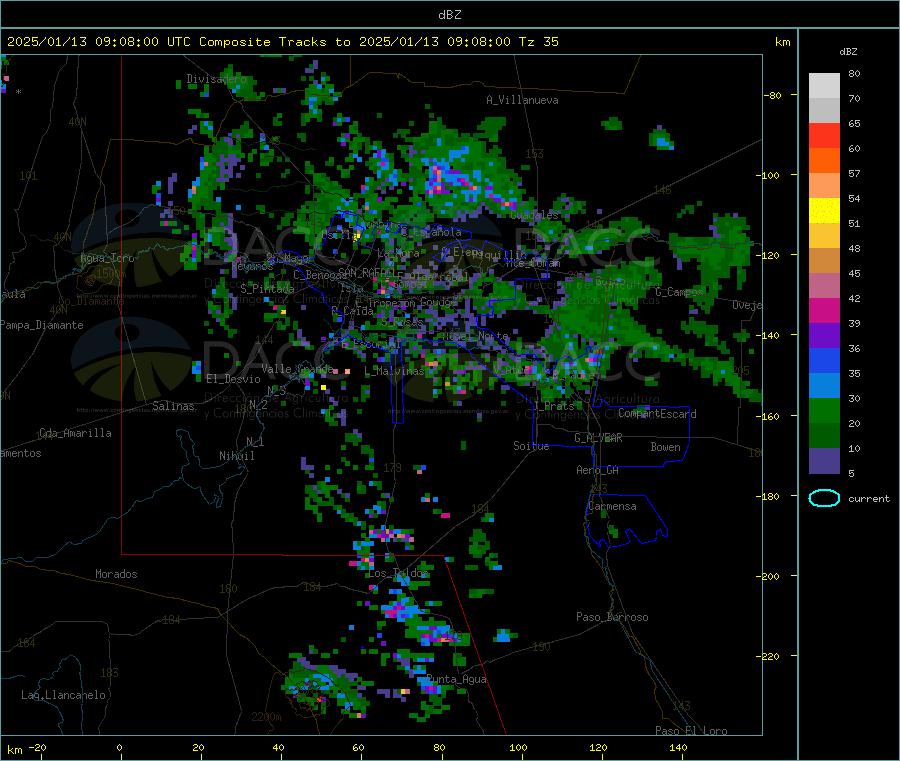Click the 'Paso_Barroso' map label

click(612, 617)
